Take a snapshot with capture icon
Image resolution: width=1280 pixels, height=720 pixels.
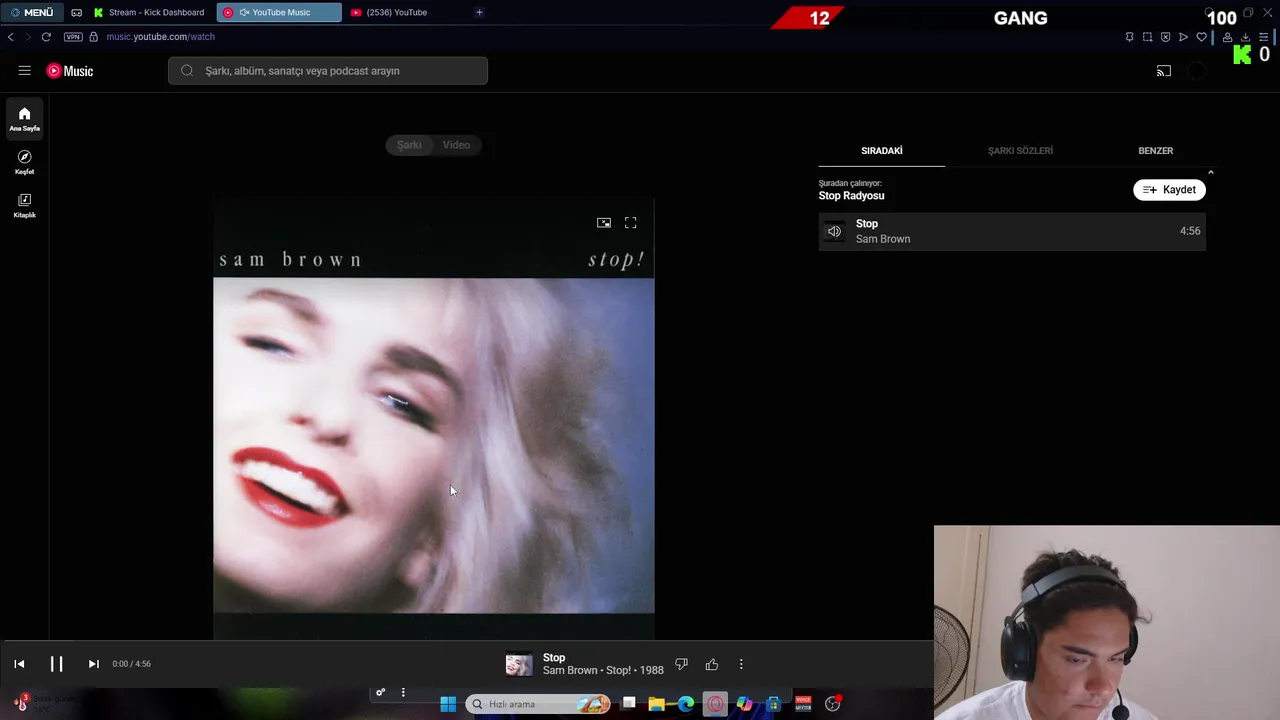[x=1147, y=37]
